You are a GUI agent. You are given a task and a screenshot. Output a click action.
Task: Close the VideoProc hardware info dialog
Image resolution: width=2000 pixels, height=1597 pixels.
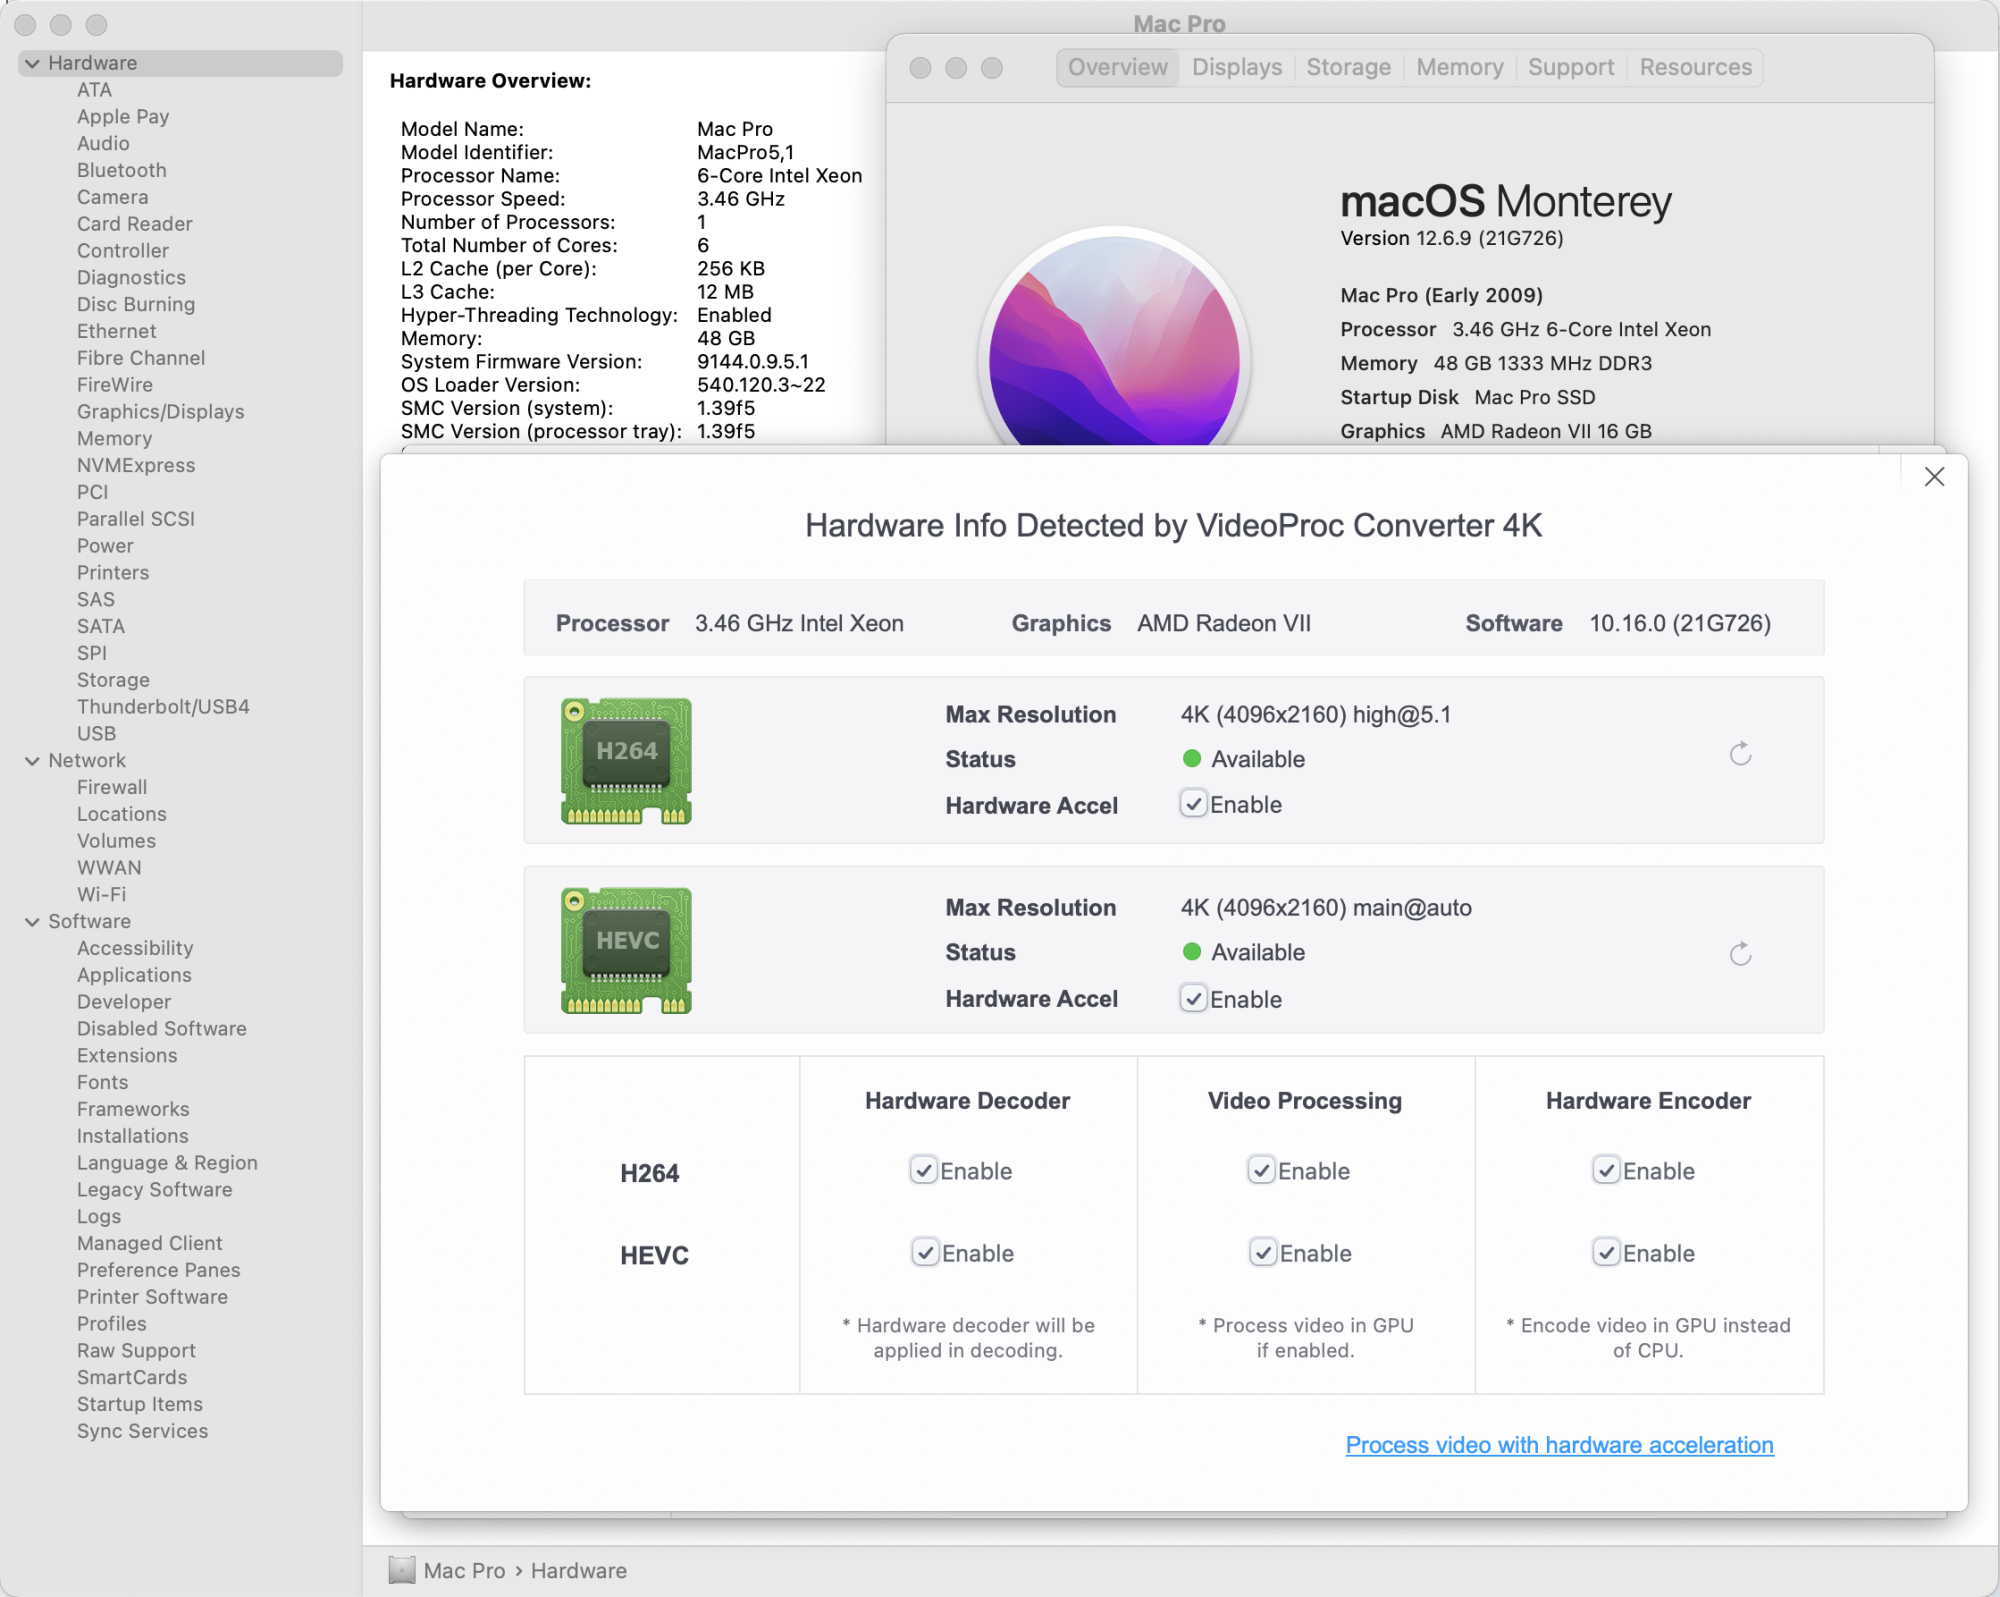pos(1934,477)
